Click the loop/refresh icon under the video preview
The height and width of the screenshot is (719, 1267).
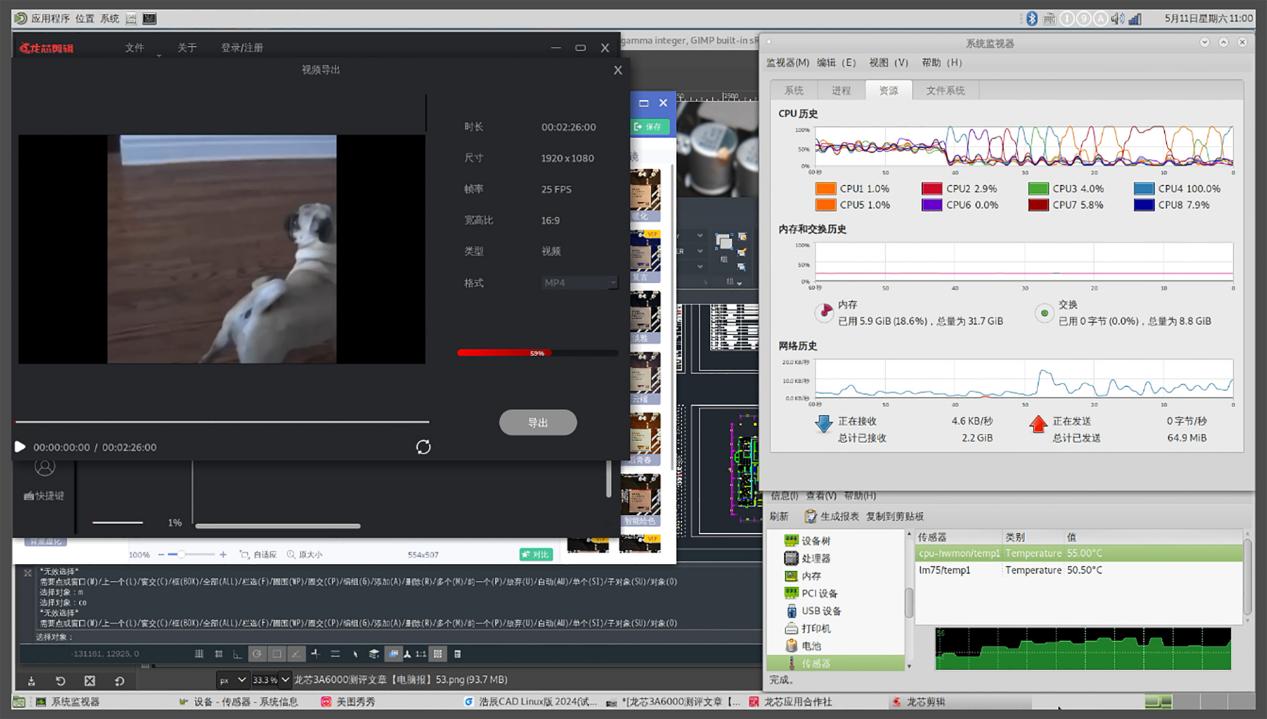point(423,447)
